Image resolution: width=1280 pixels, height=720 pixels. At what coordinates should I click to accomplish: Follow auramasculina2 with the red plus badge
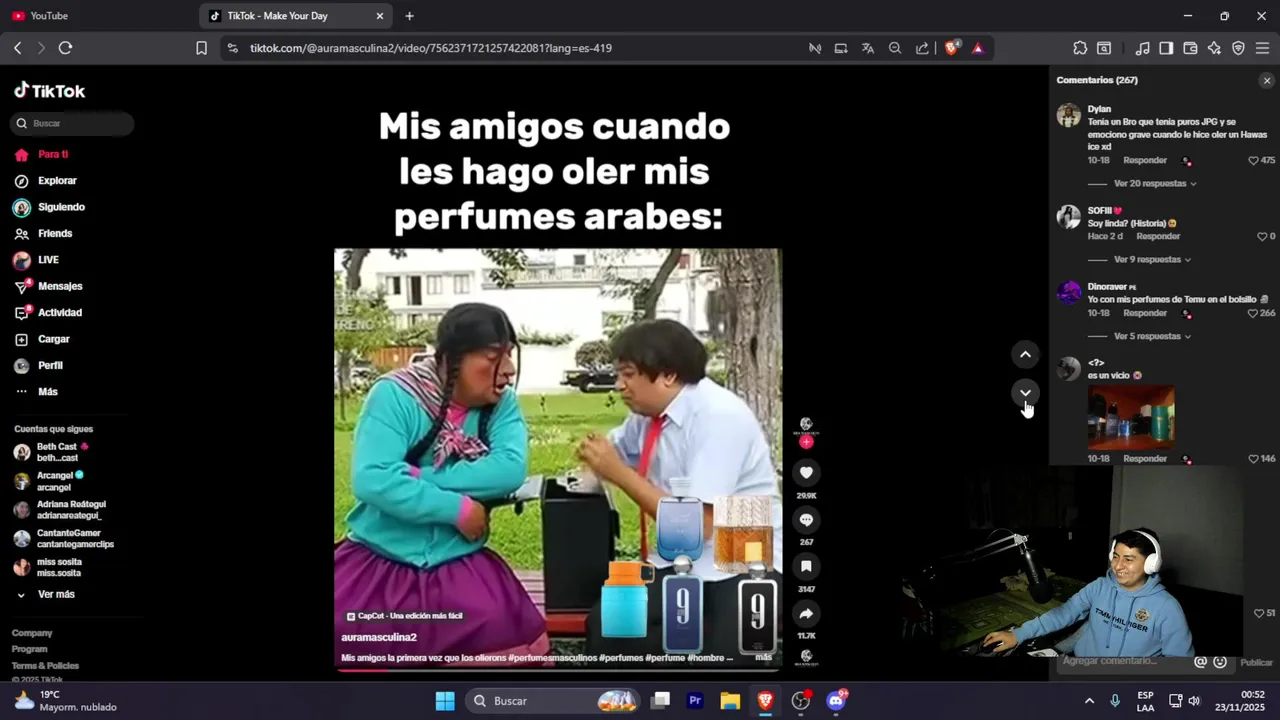[806, 442]
